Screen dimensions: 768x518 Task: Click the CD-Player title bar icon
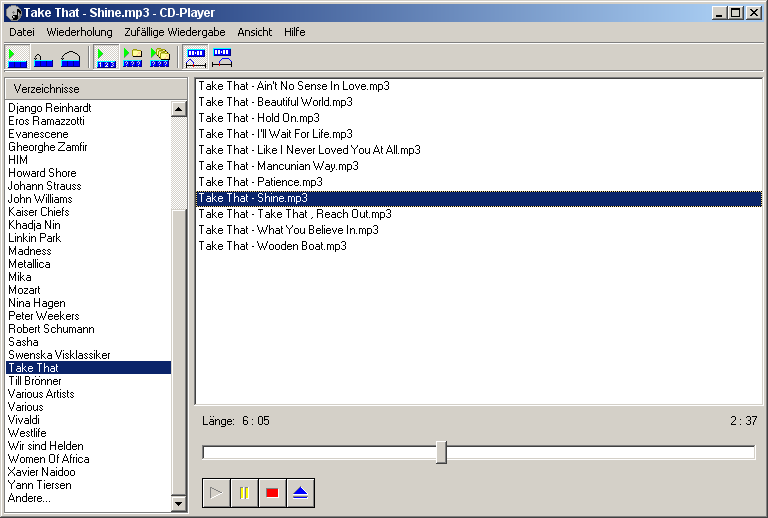coord(14,13)
